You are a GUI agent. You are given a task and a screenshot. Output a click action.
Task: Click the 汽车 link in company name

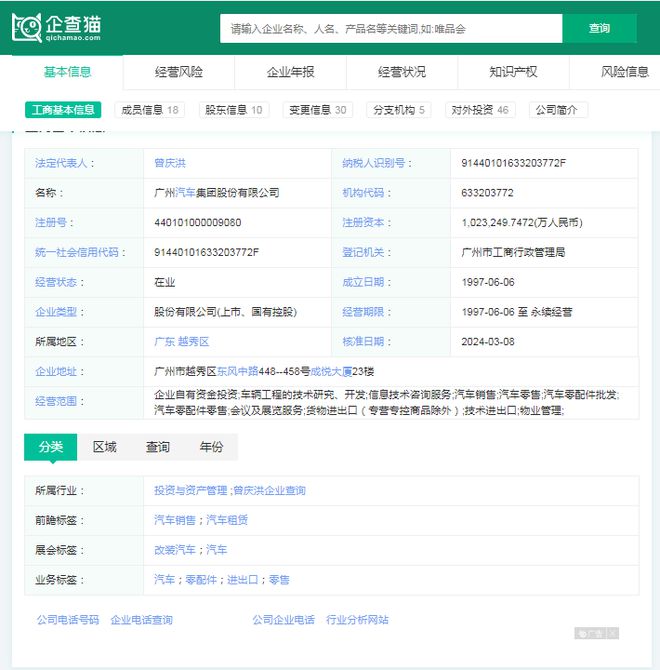coord(185,193)
